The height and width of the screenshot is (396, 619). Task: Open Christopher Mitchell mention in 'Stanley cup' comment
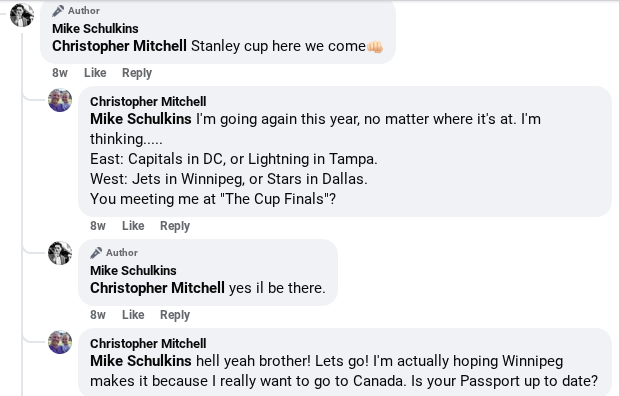point(119,46)
